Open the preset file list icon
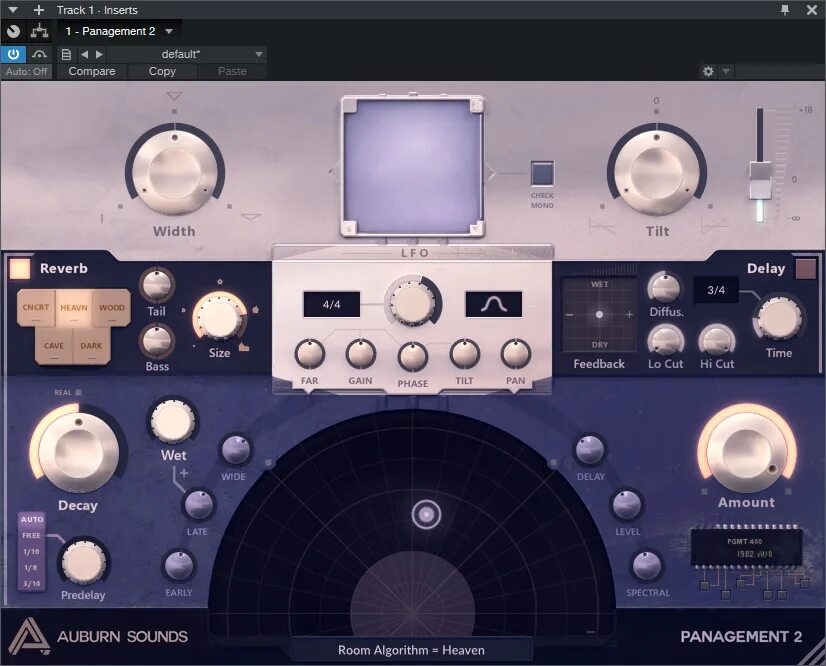 tap(65, 54)
